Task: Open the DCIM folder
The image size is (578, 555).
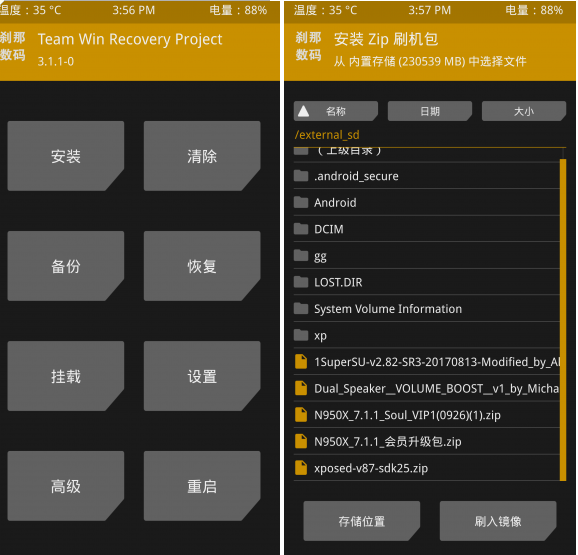Action: pyautogui.click(x=426, y=229)
